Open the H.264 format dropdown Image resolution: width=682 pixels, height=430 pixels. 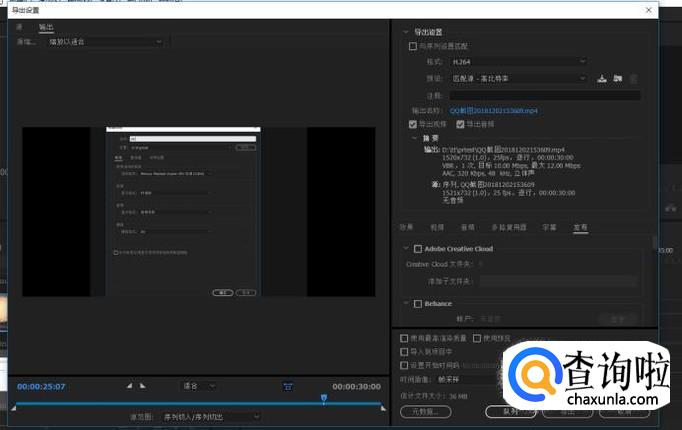coord(527,62)
